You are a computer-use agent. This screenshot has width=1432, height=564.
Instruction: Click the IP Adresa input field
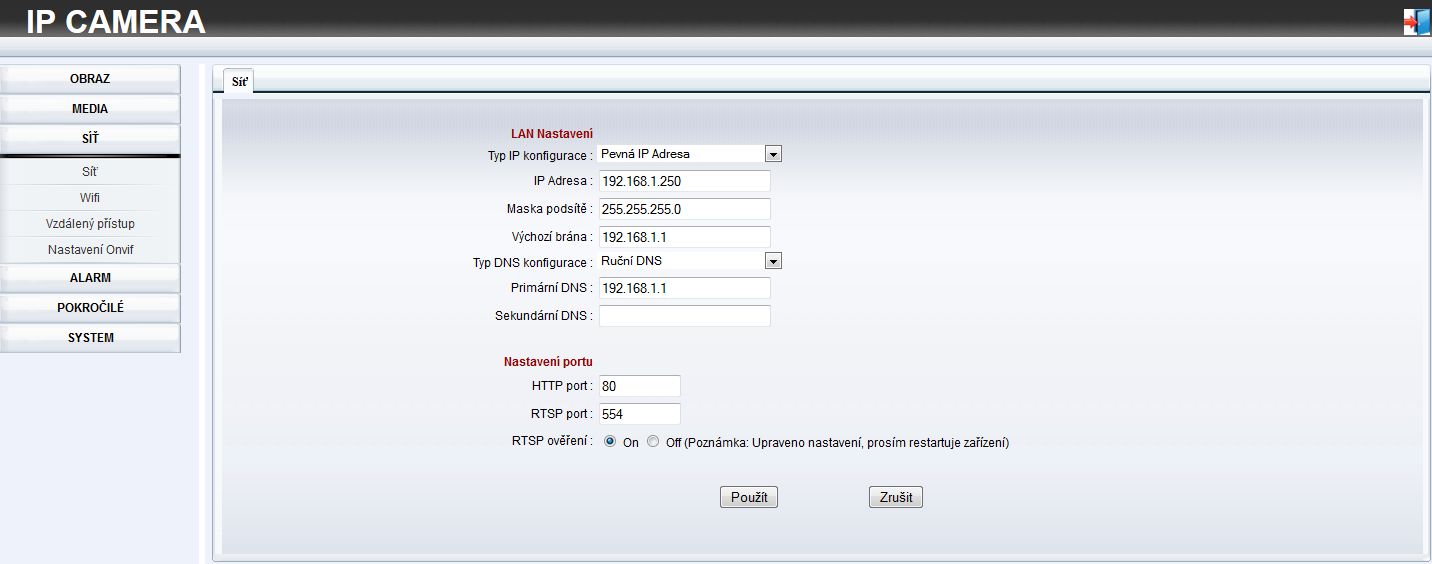pyautogui.click(x=684, y=182)
